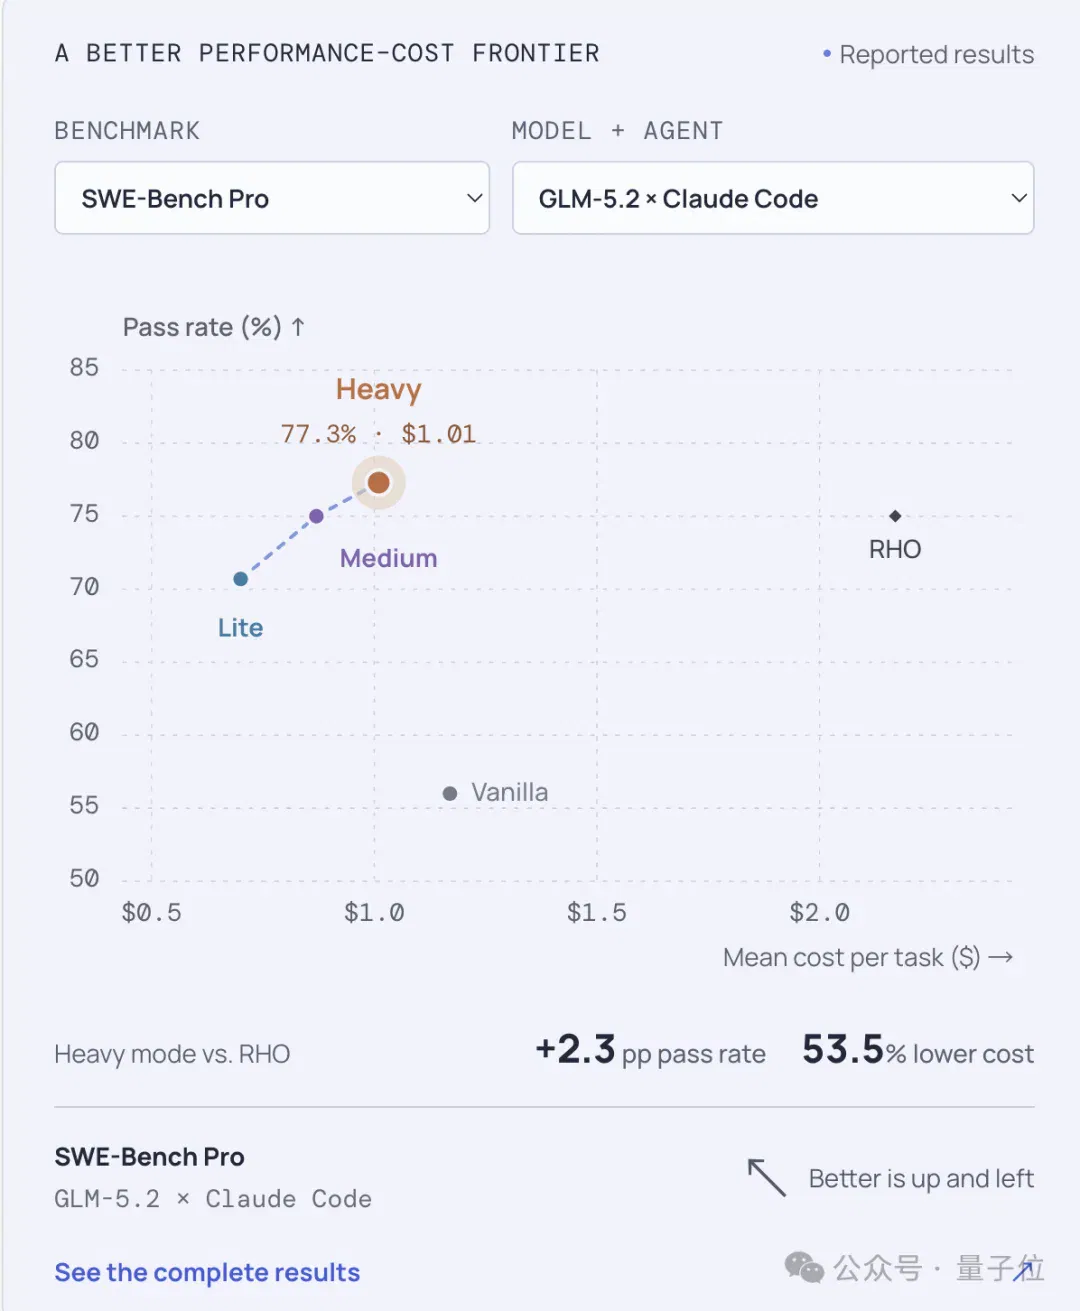Select the Lite blue data point
The height and width of the screenshot is (1311, 1080).
(x=240, y=579)
